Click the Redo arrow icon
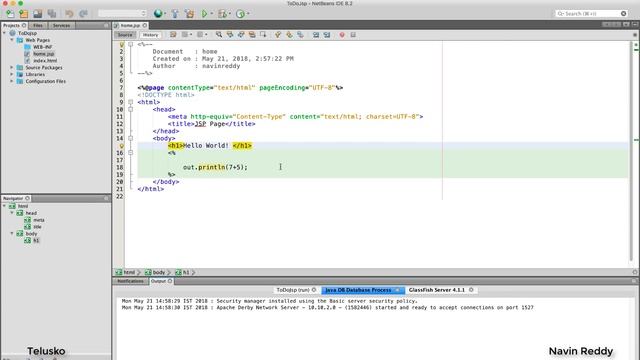The width and height of the screenshot is (640, 360). [x=83, y=13]
